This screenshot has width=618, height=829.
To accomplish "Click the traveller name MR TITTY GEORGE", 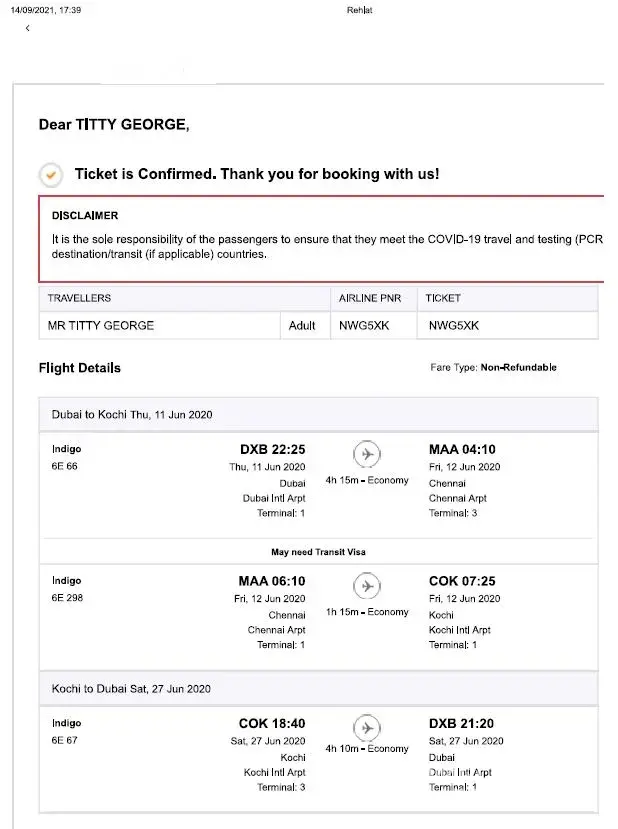I will (x=101, y=325).
